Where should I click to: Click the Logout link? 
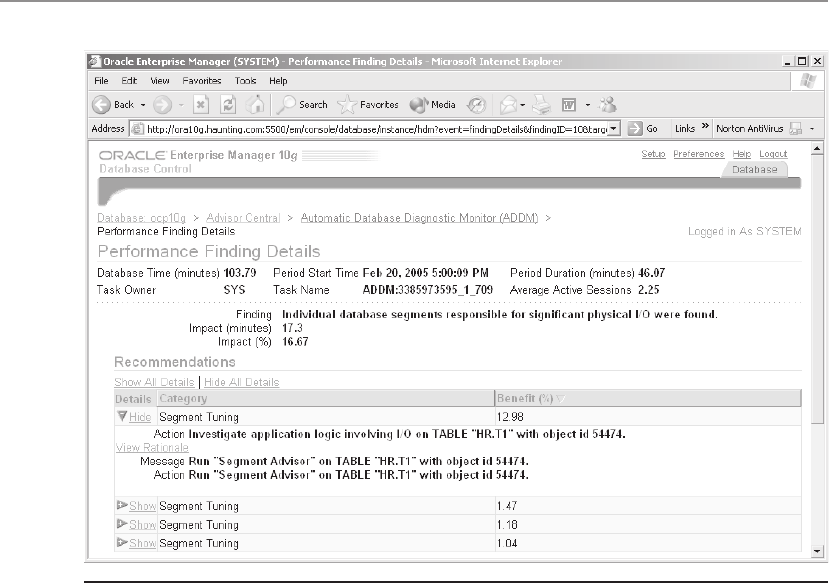pos(773,154)
